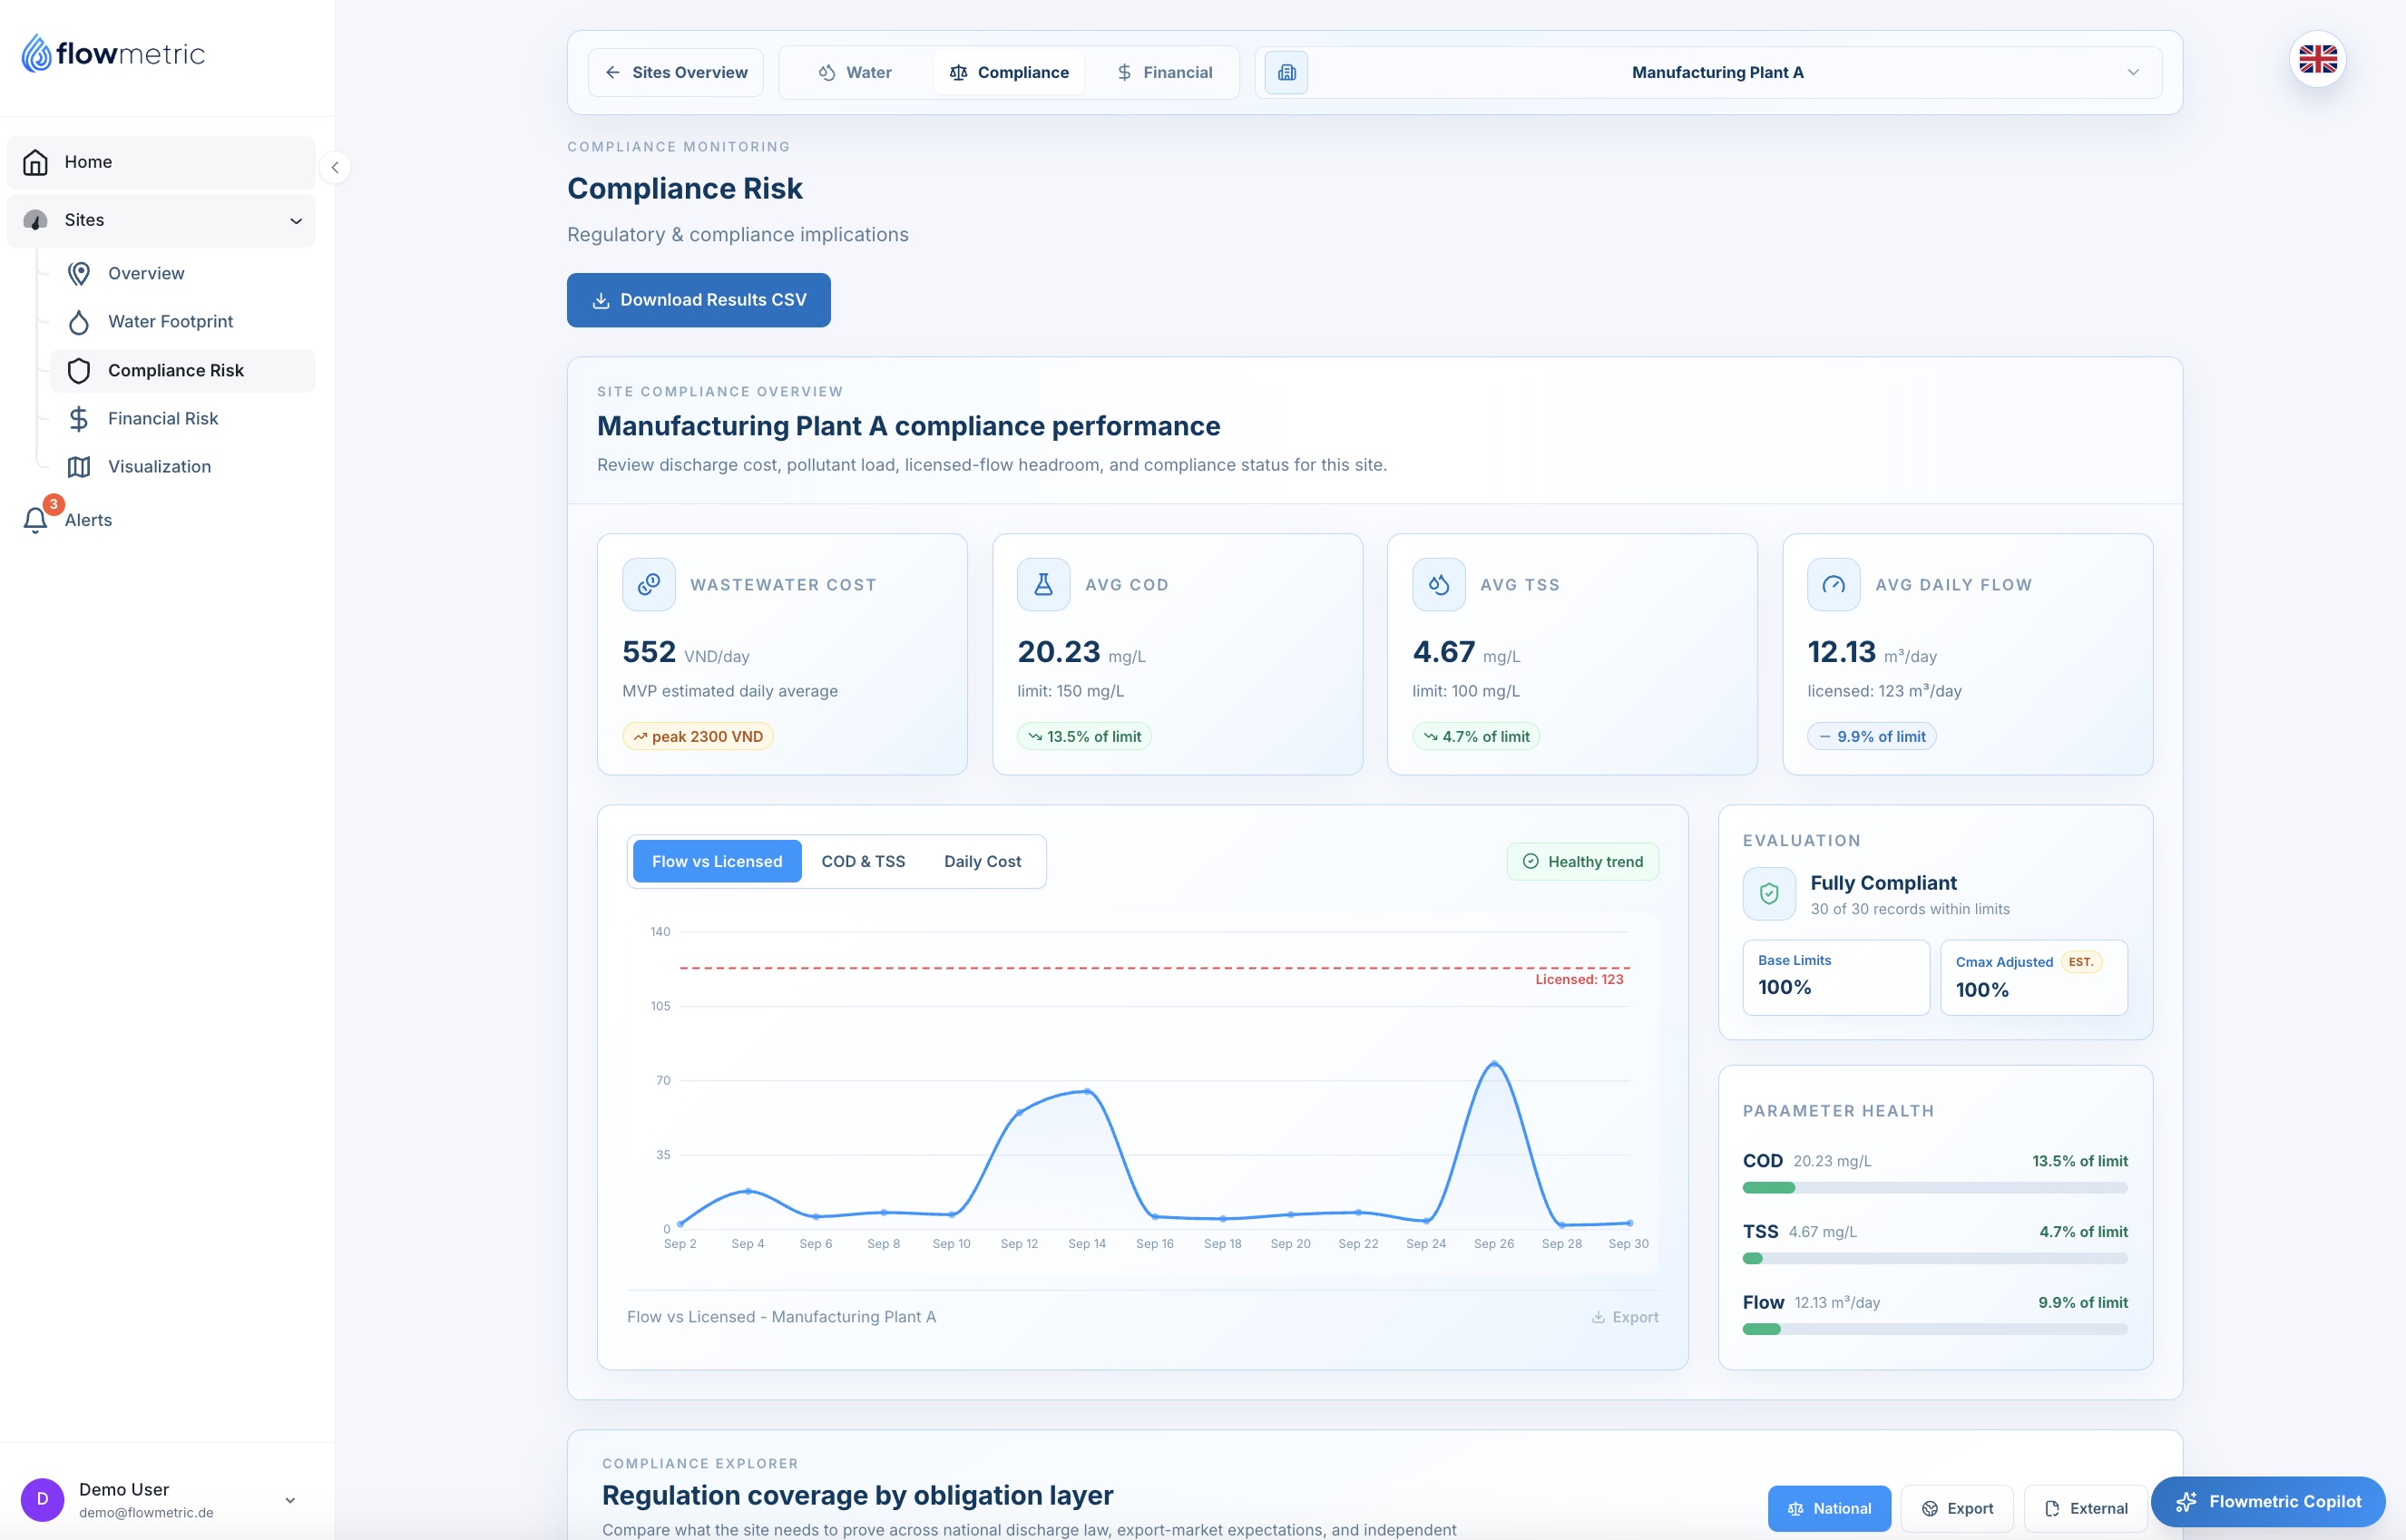Screen dimensions: 2406x1540
Task: Click the Avg Daily Flow gauge icon
Action: point(1833,585)
